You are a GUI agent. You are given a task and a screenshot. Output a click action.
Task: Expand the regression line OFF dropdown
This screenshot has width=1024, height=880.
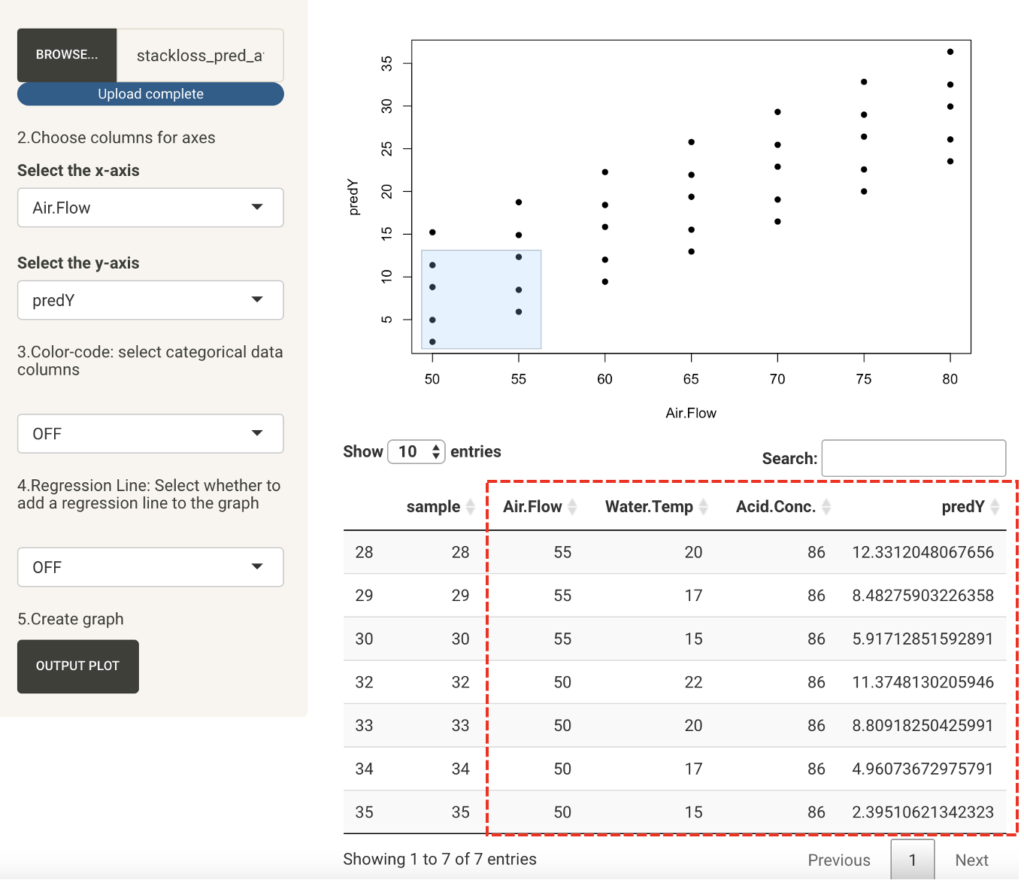[150, 567]
